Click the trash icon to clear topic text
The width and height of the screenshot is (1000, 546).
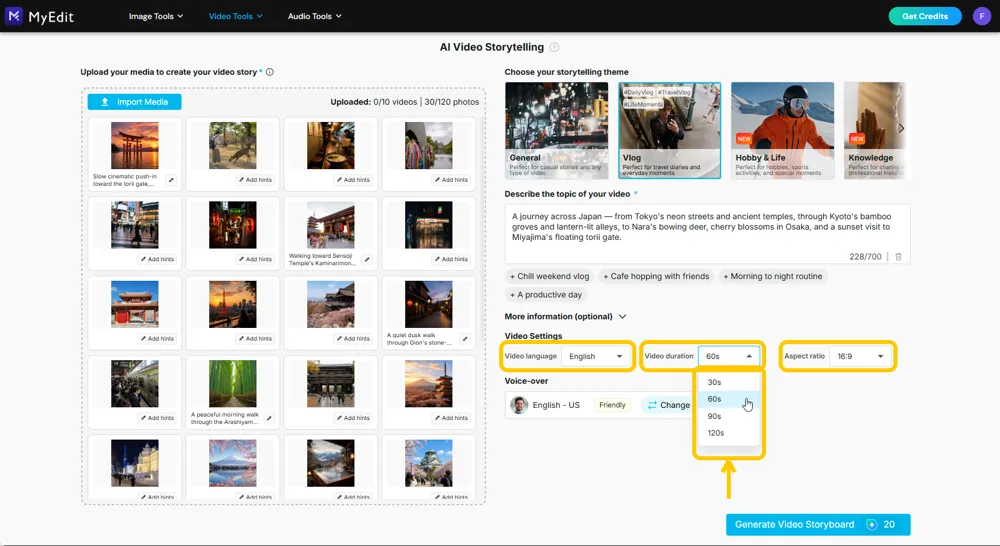pos(898,256)
